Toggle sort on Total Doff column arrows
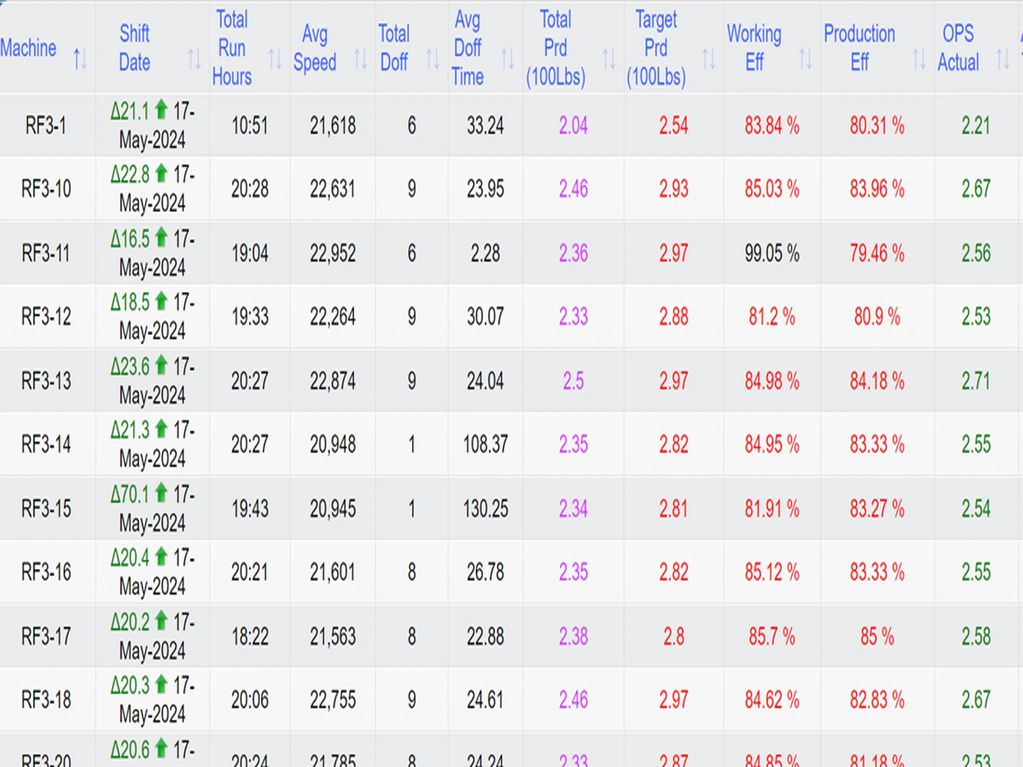 point(432,60)
